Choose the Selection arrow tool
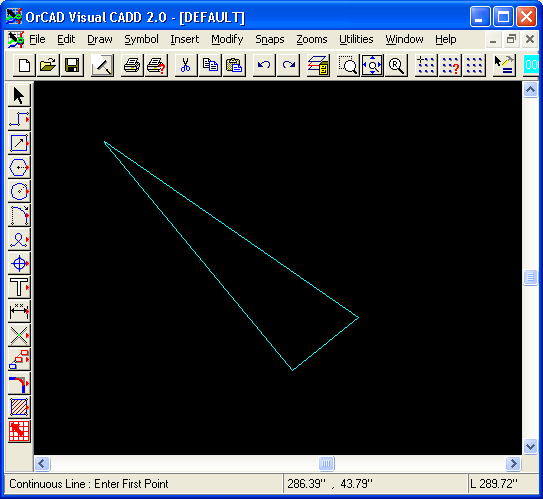 19,95
